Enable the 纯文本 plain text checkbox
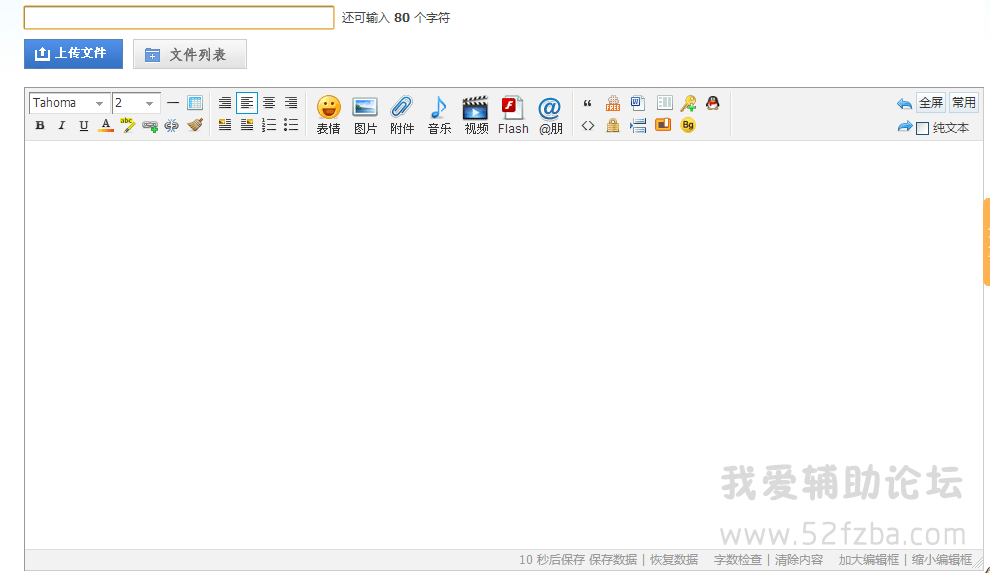The height and width of the screenshot is (573, 990). point(922,128)
